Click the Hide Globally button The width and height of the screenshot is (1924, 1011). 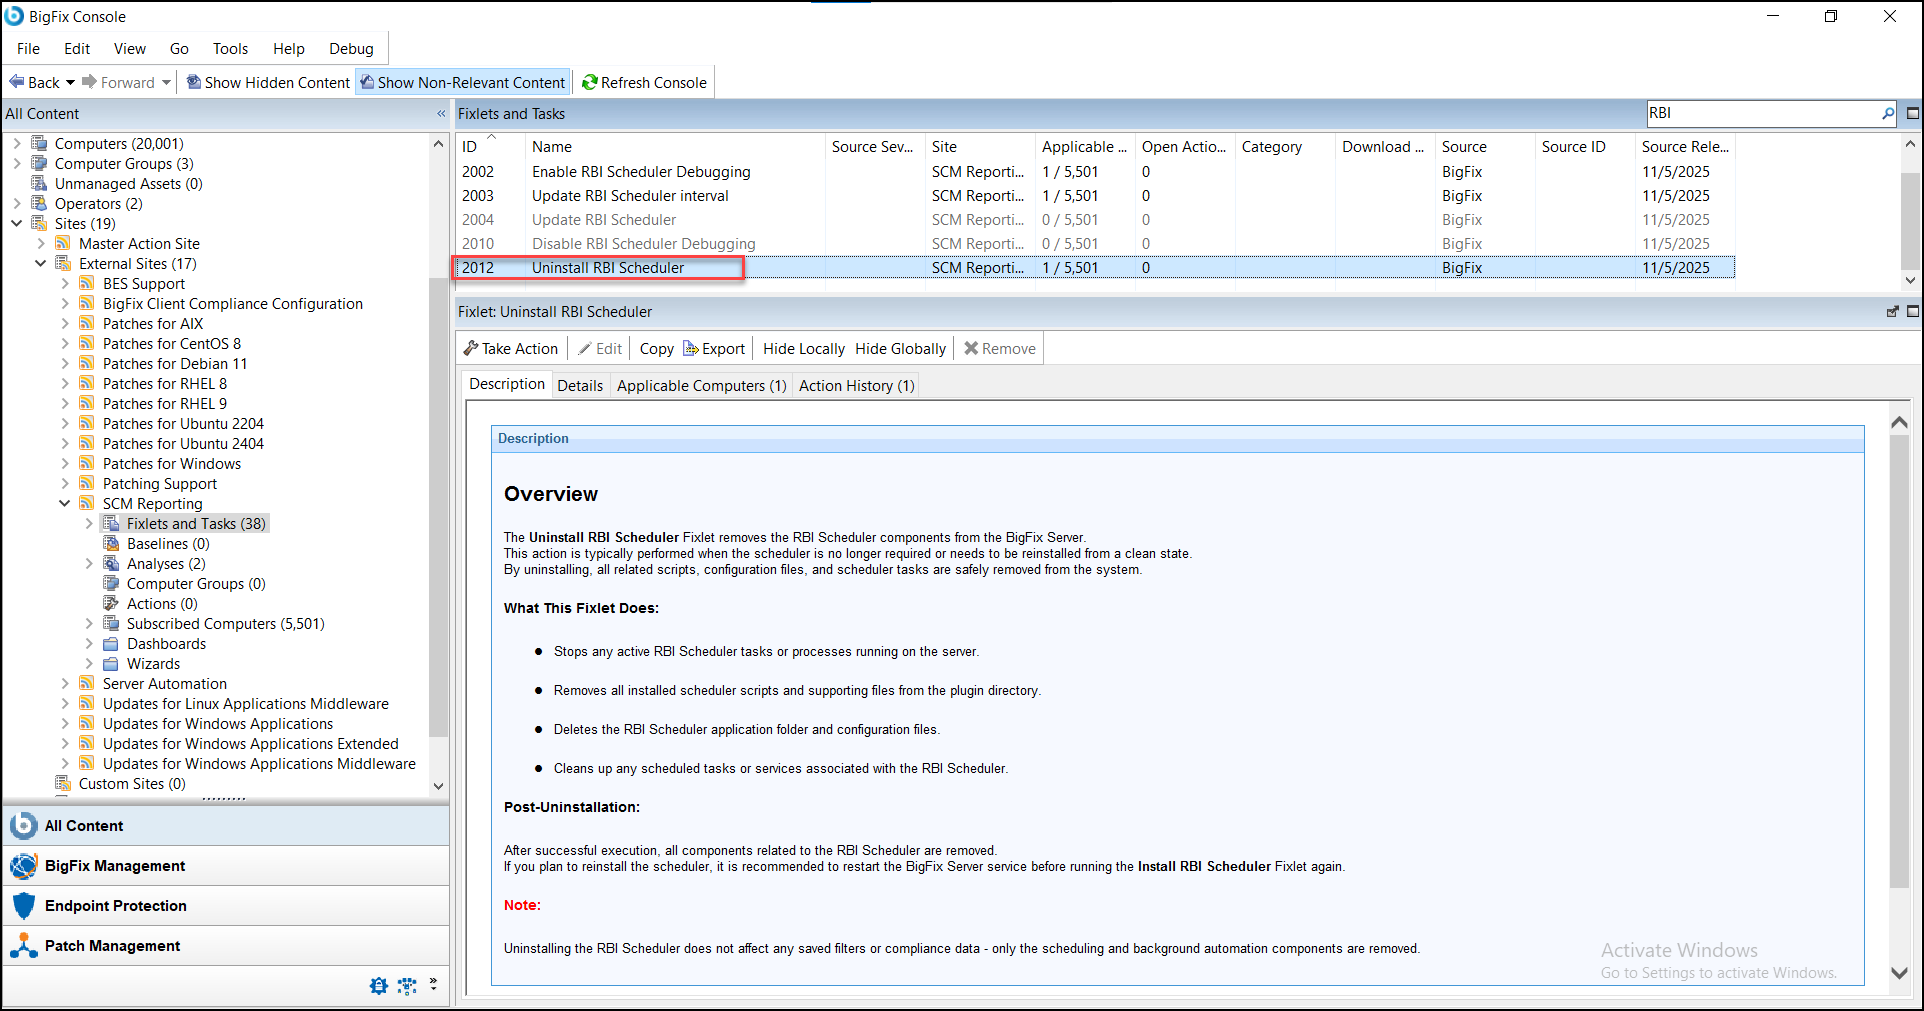point(899,348)
